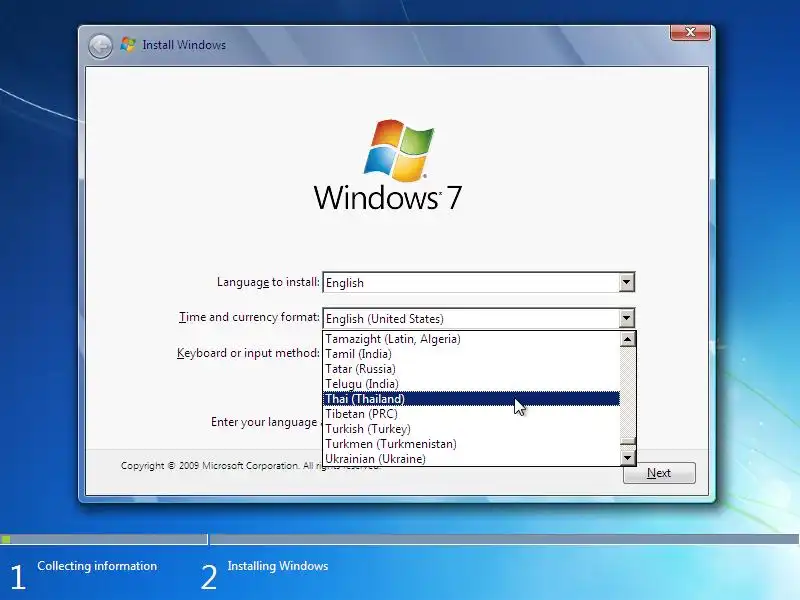The image size is (800, 600).
Task: Click the round back arrow button
Action: point(101,46)
